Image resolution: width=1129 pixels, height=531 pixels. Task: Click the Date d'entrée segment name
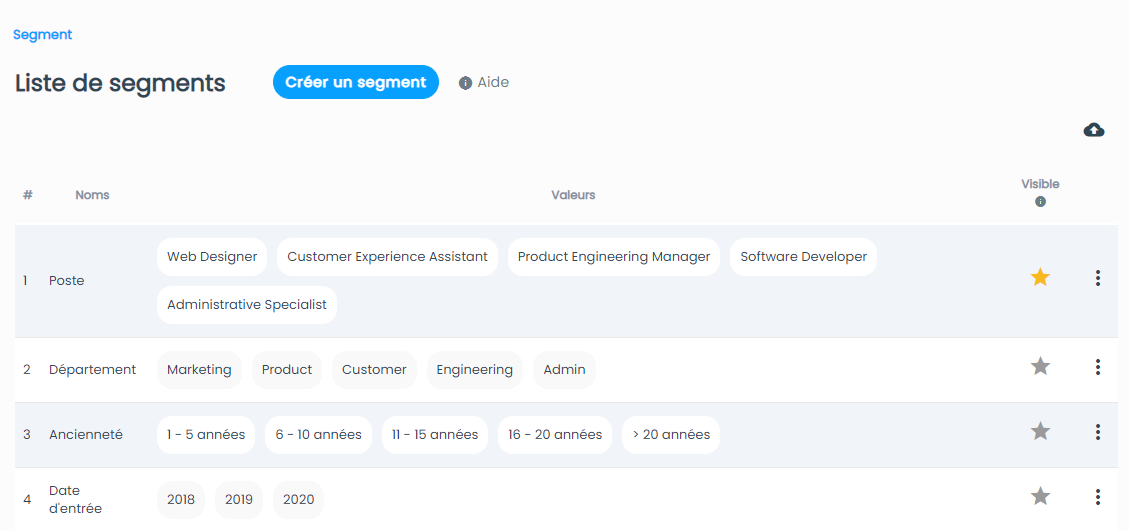(75, 500)
